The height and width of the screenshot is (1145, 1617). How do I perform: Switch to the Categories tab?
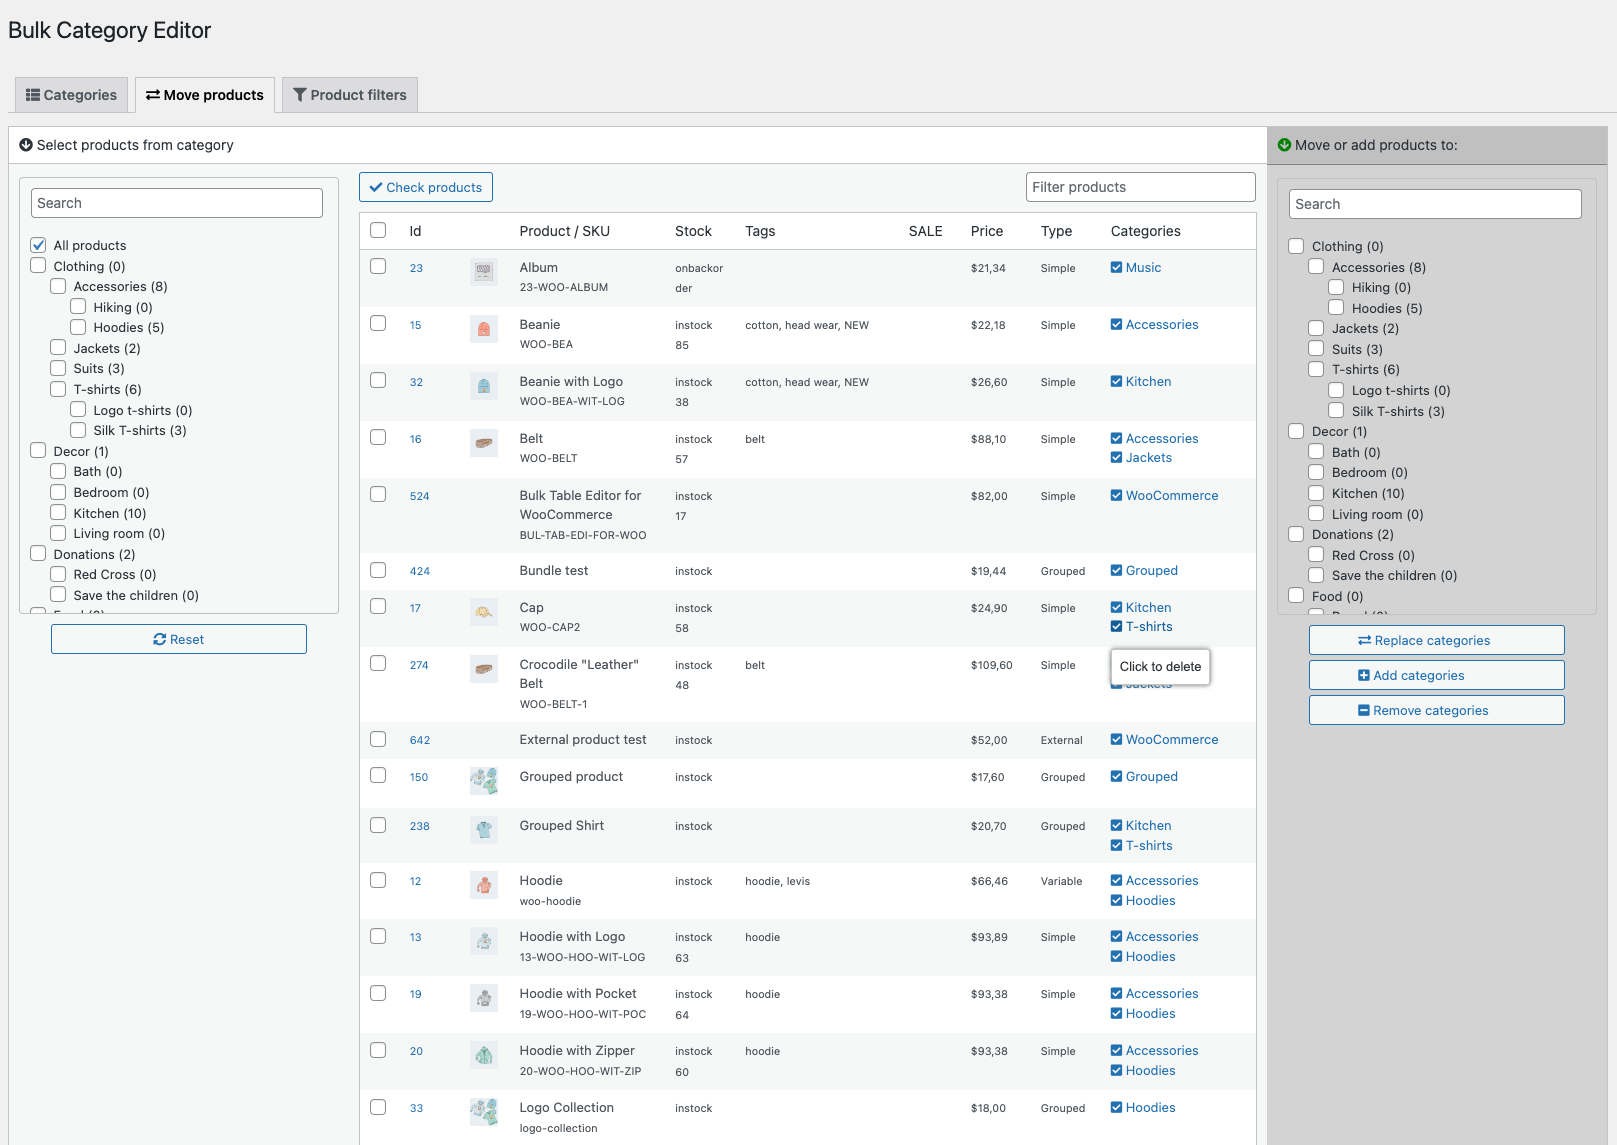click(x=70, y=94)
